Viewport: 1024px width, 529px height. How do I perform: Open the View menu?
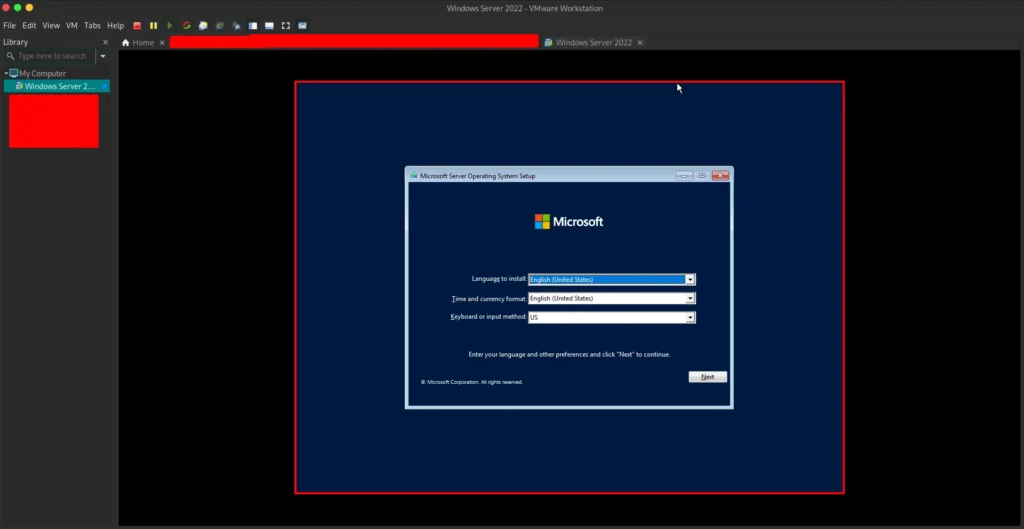pos(51,25)
